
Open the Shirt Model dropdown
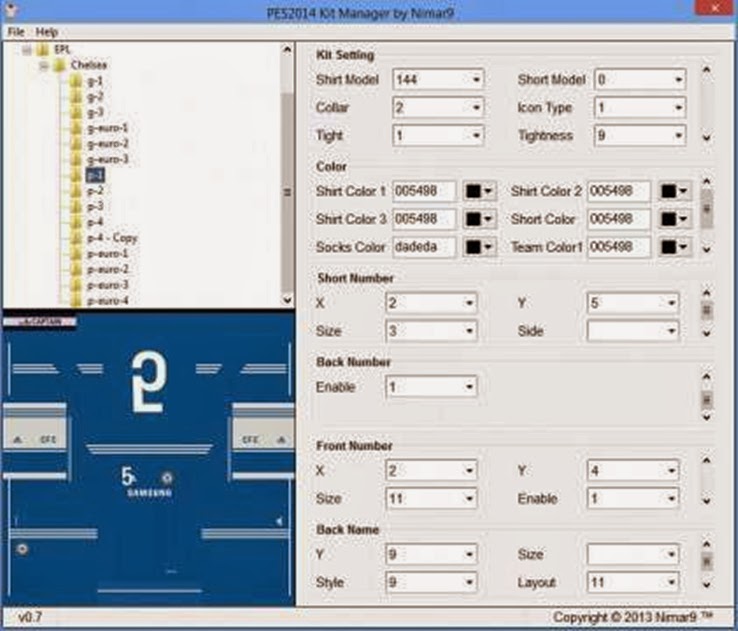click(x=438, y=80)
